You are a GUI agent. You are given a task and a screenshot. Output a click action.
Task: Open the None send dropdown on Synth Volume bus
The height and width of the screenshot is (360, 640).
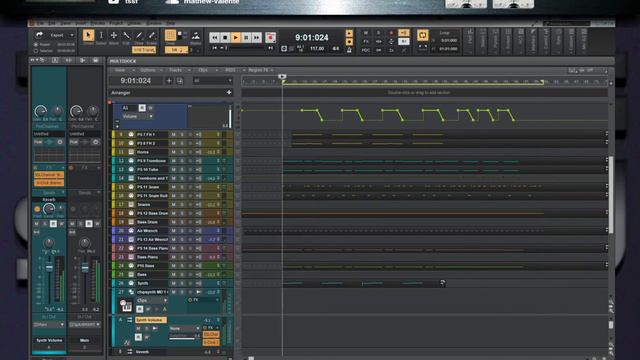point(184,328)
